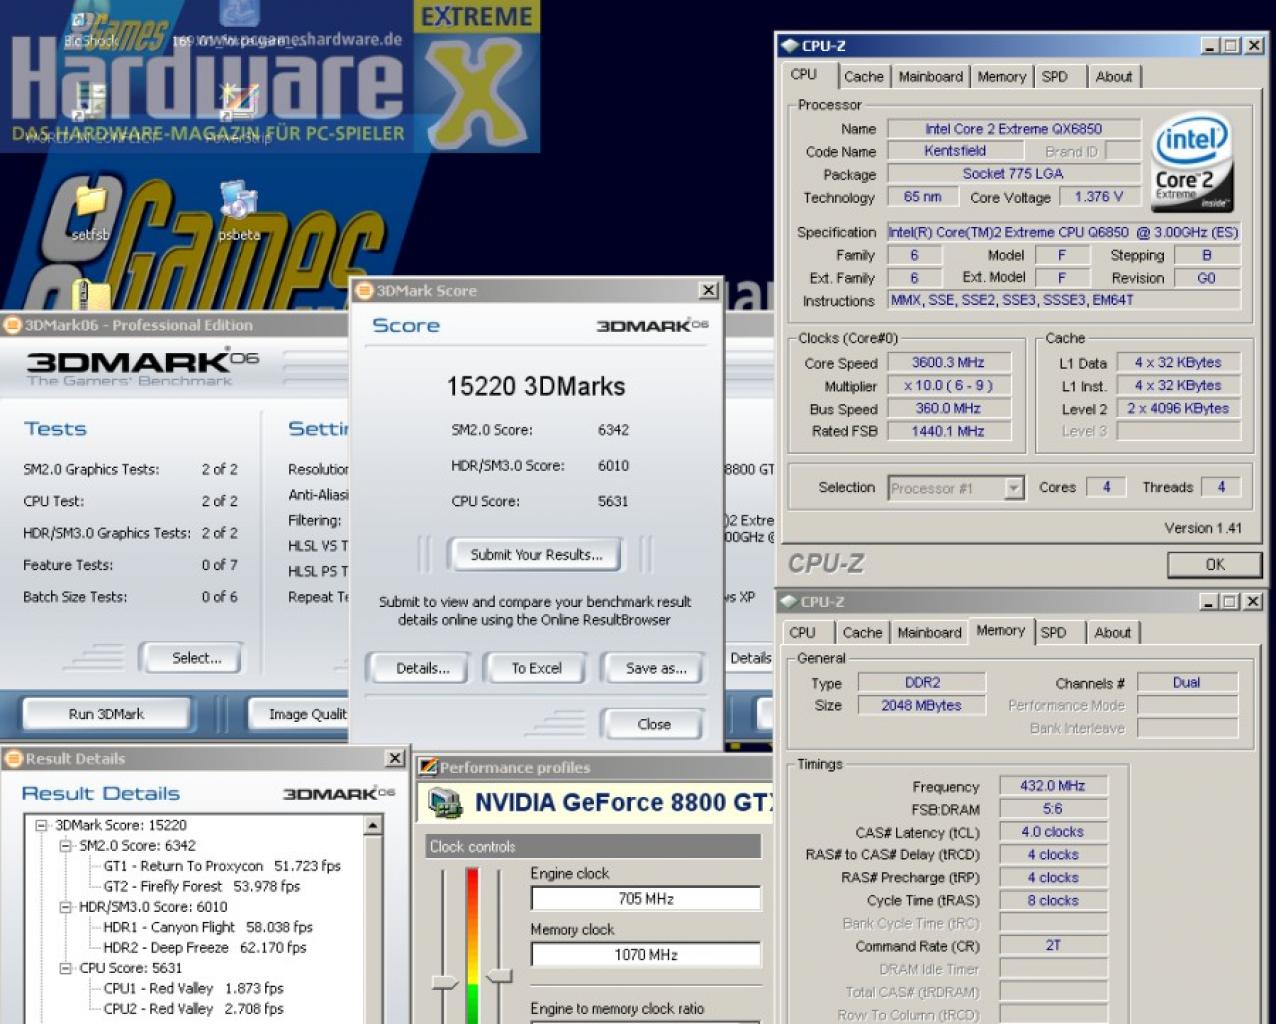1276x1024 pixels.
Task: Click the lower CPU-Z window's title icon
Action: pyautogui.click(x=789, y=602)
